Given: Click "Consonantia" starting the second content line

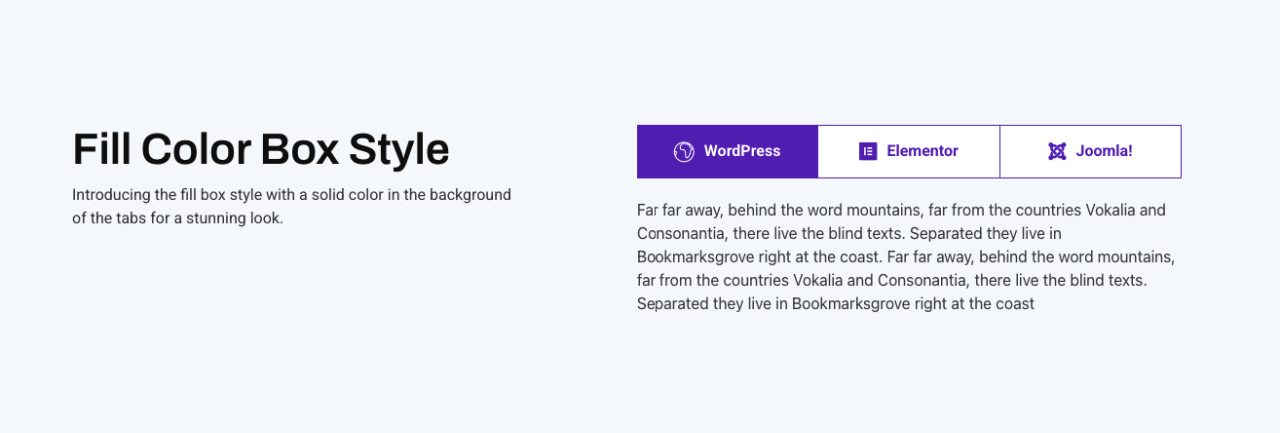Looking at the screenshot, I should pyautogui.click(x=679, y=234).
